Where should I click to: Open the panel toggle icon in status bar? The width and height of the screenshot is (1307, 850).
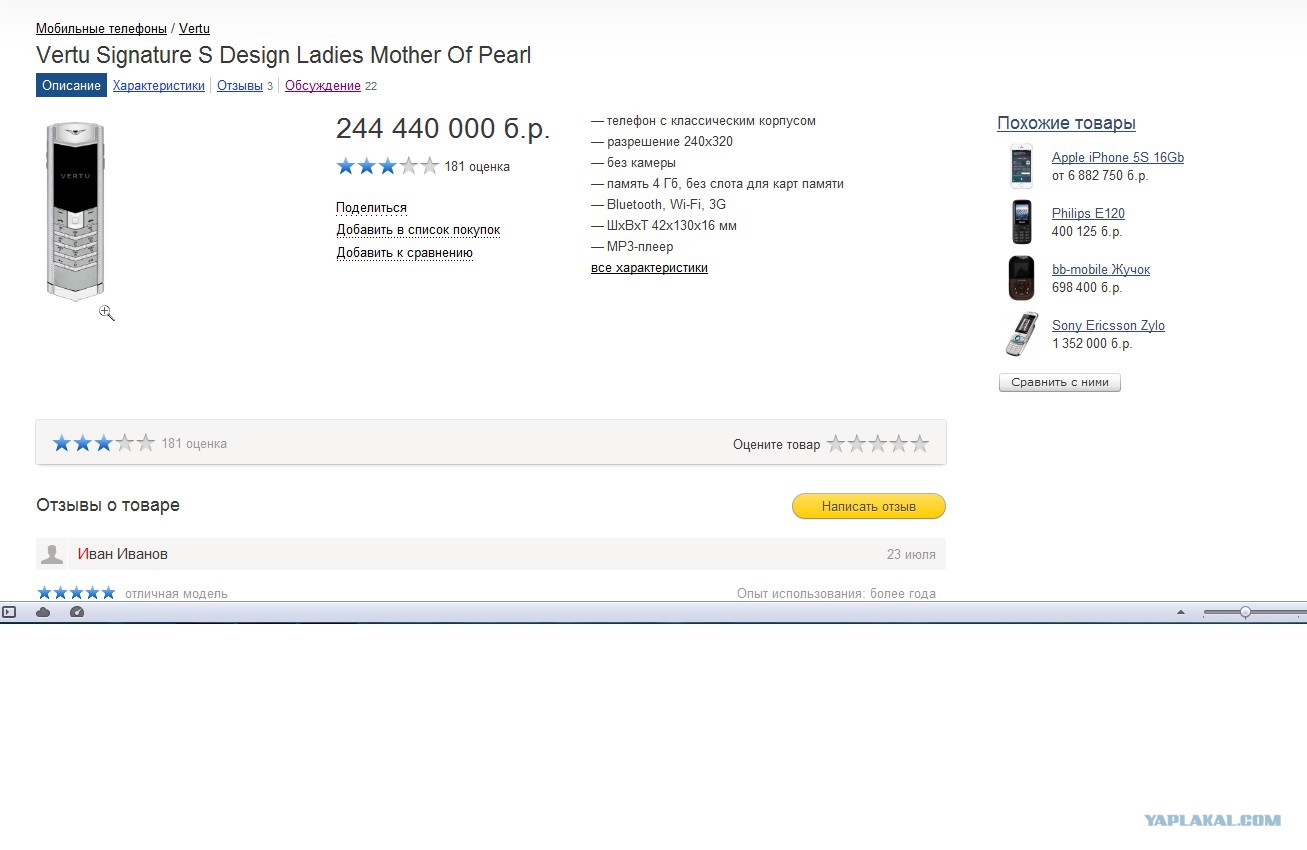click(9, 612)
